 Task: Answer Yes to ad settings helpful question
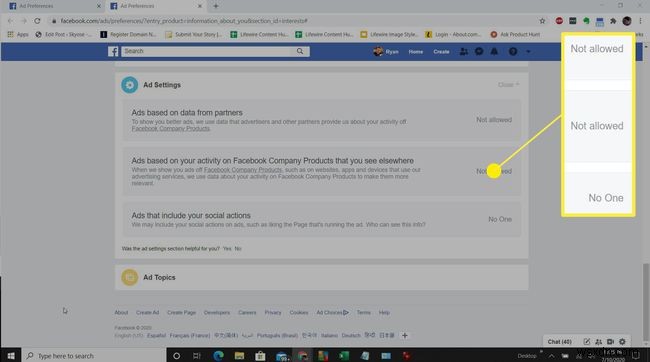tap(227, 249)
